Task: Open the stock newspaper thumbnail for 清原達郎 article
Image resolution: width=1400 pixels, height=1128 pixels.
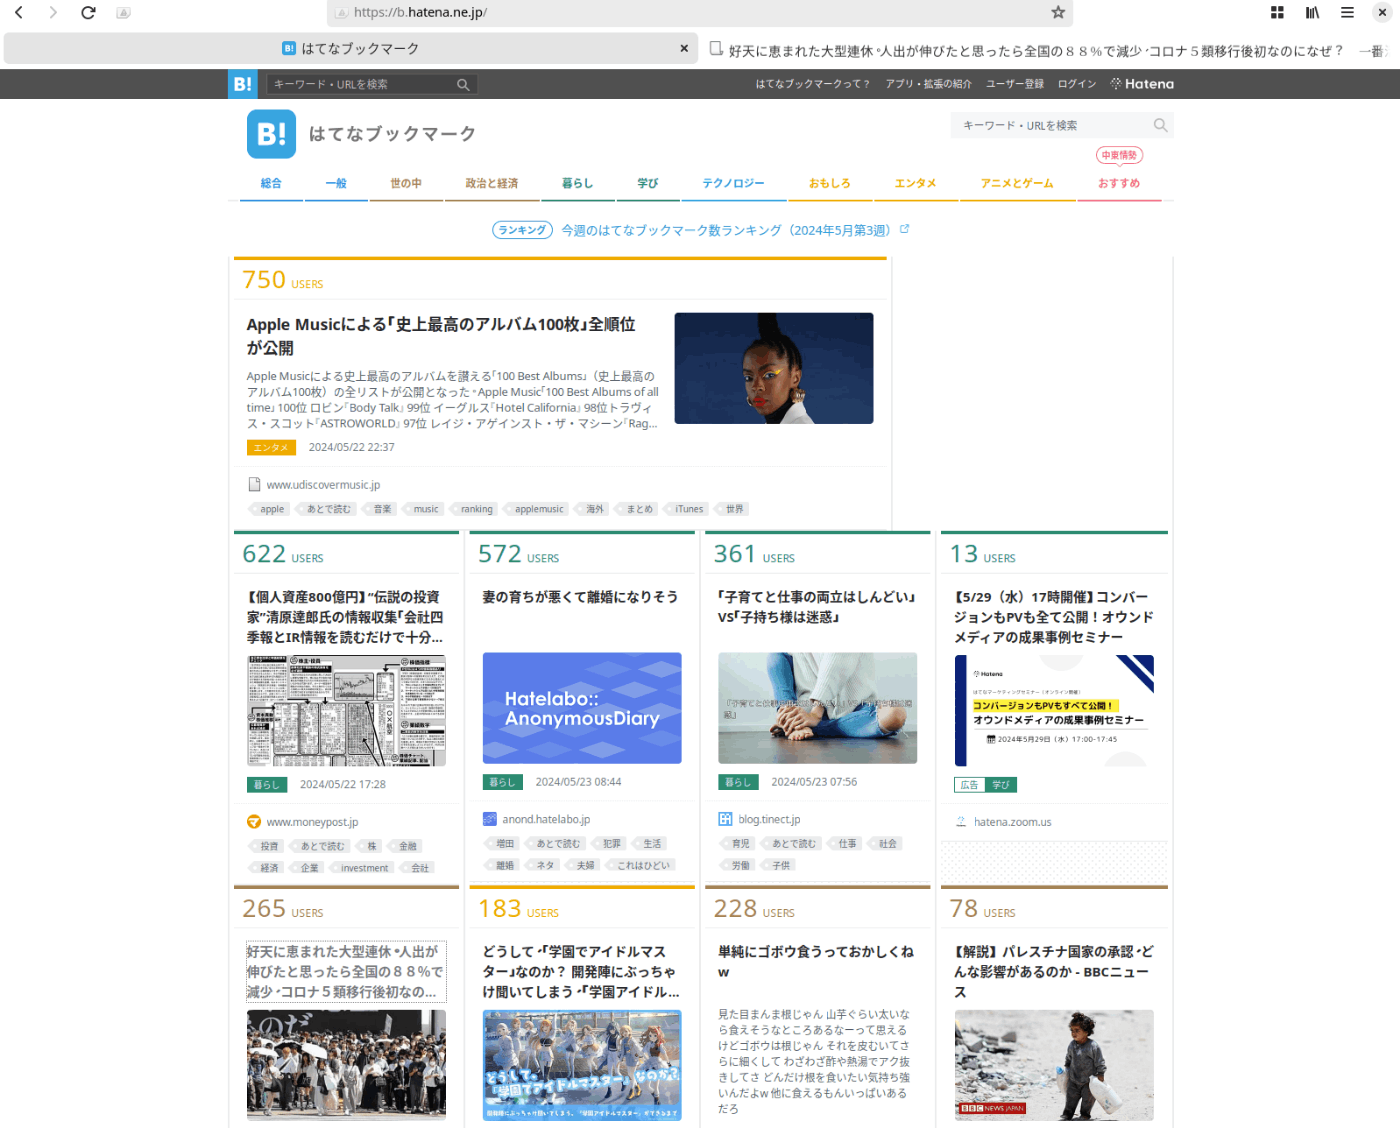Action: (346, 711)
